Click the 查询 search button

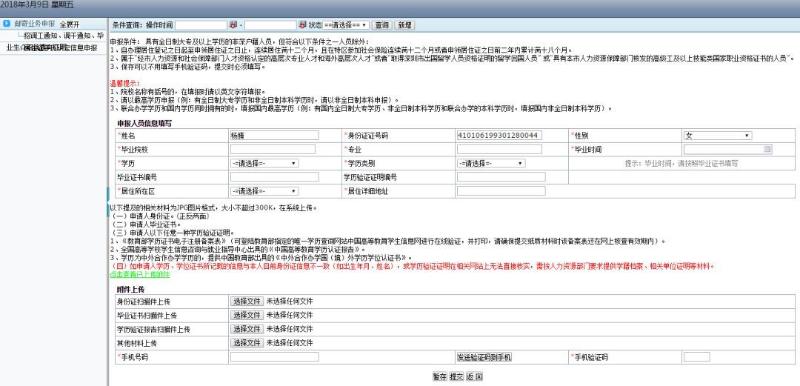(x=382, y=25)
